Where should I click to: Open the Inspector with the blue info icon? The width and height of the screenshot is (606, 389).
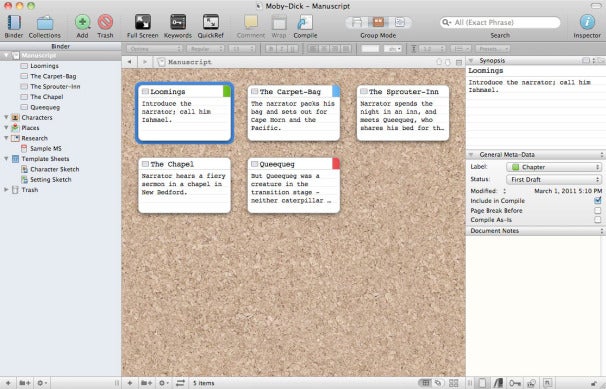pyautogui.click(x=587, y=22)
